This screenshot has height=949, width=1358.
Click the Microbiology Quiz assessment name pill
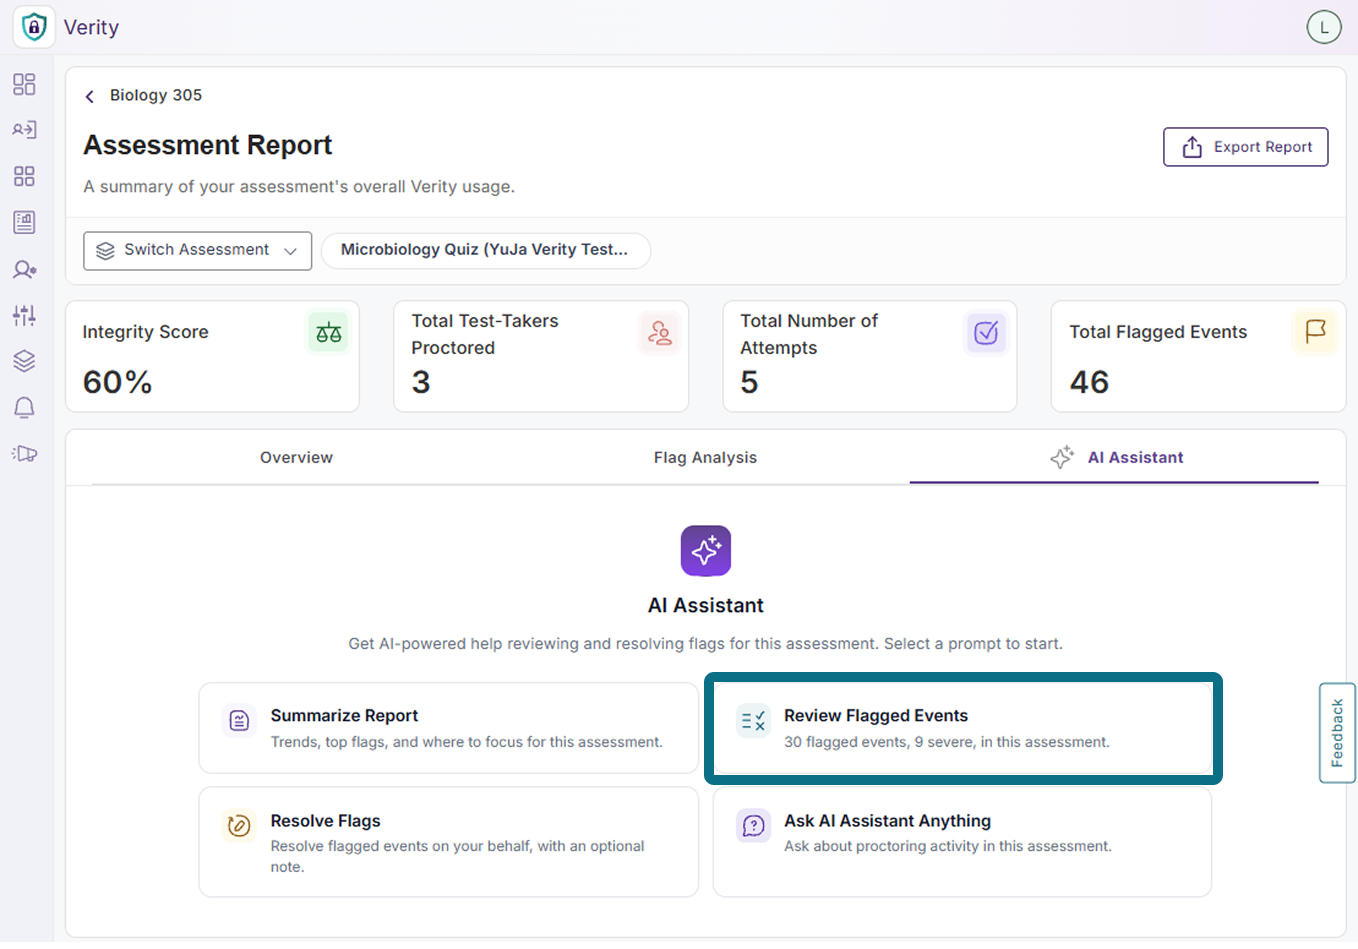click(x=485, y=250)
